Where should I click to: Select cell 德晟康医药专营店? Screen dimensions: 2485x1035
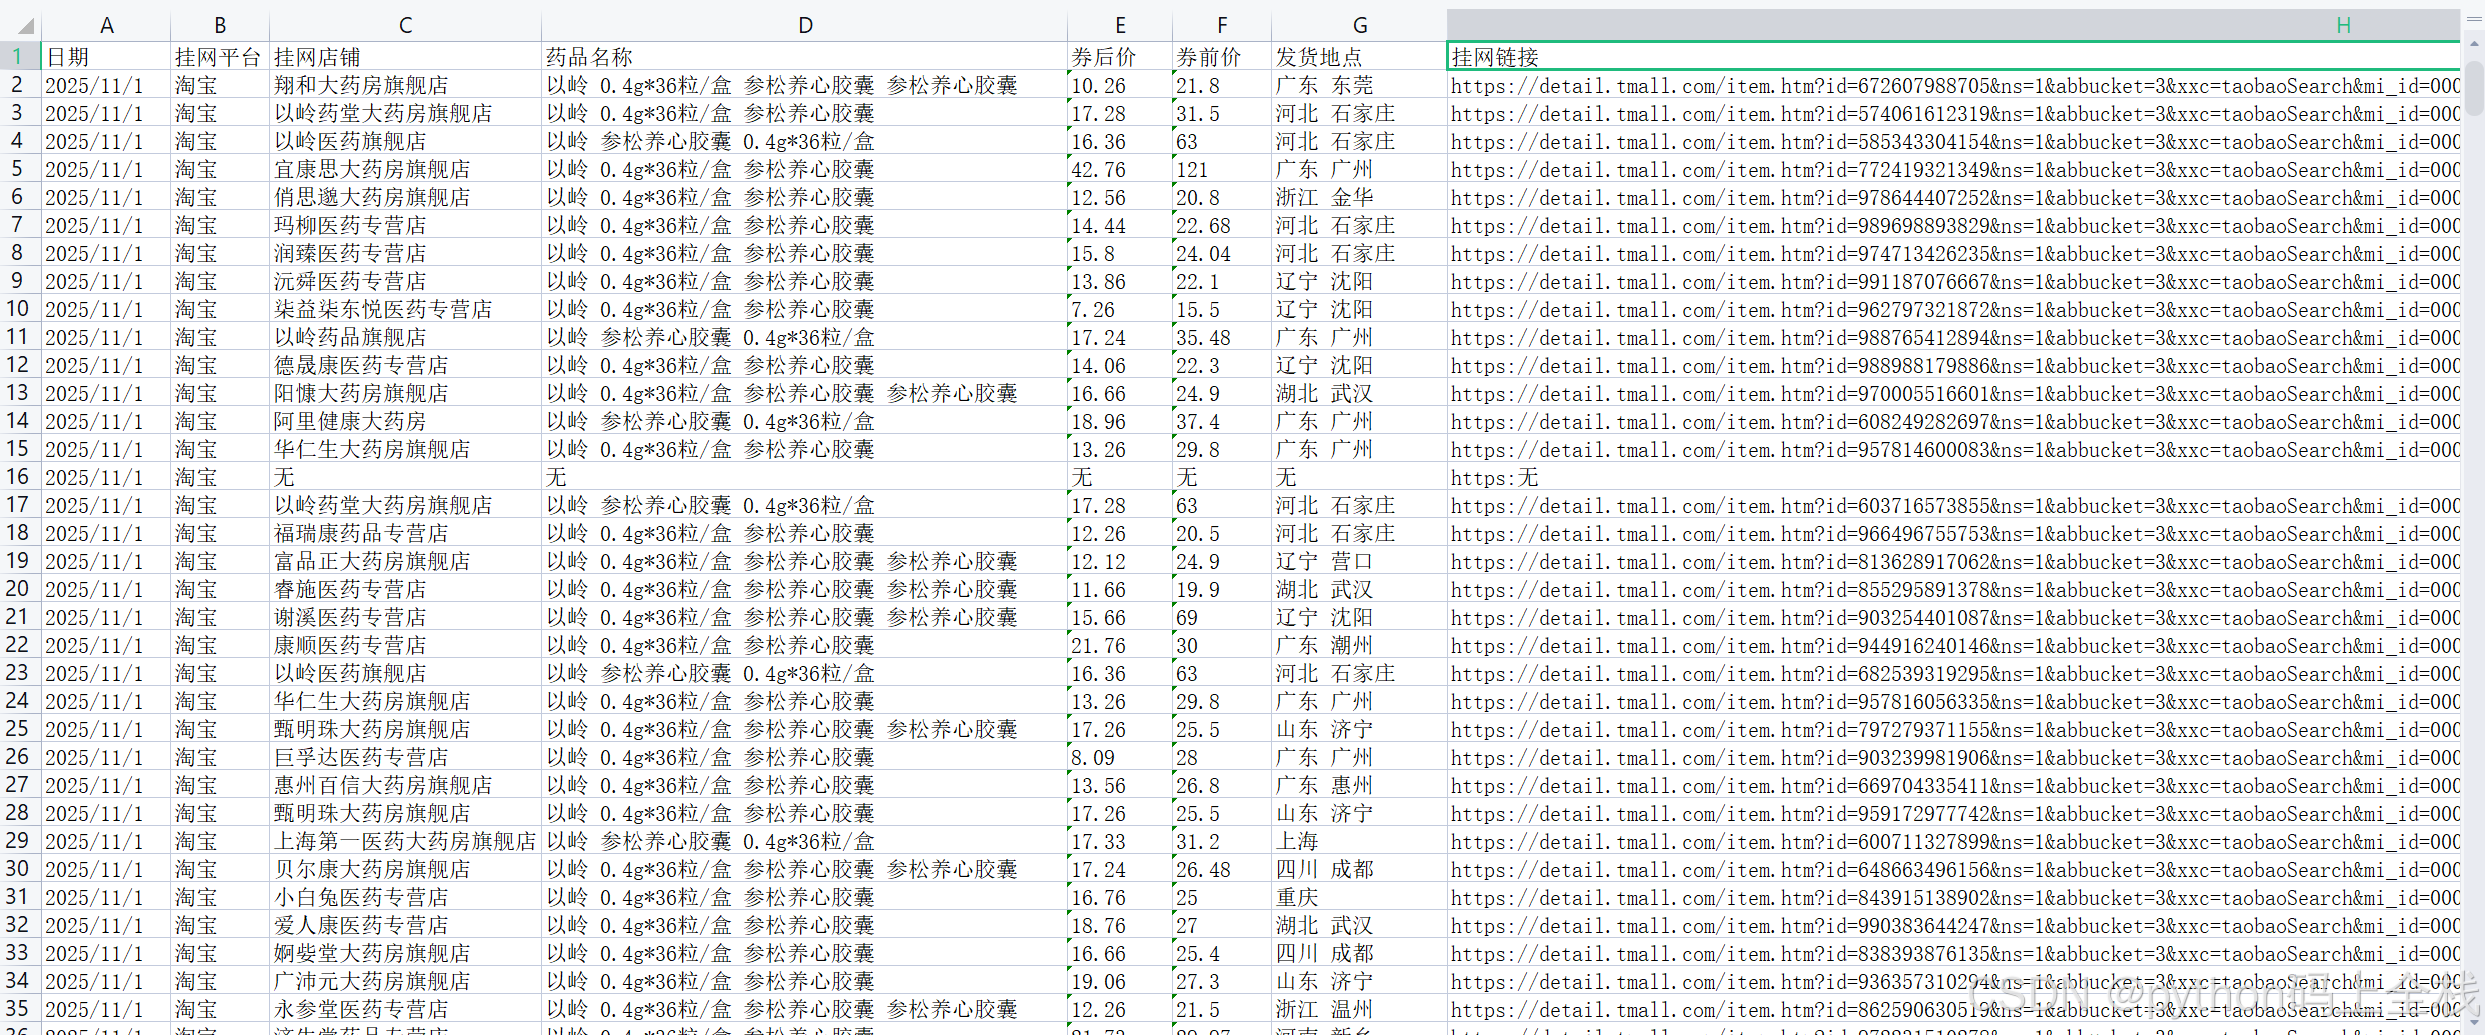pyautogui.click(x=405, y=365)
